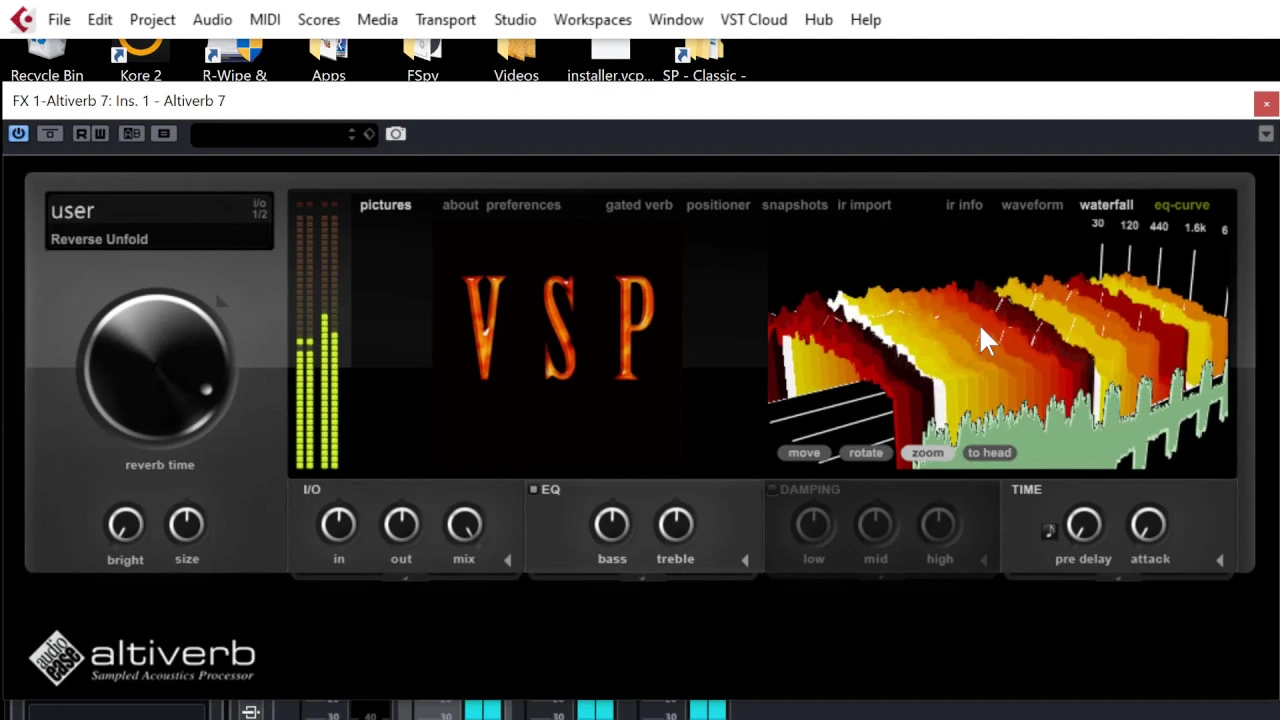Click the bass EQ knob
This screenshot has width=1280, height=720.
pyautogui.click(x=611, y=525)
